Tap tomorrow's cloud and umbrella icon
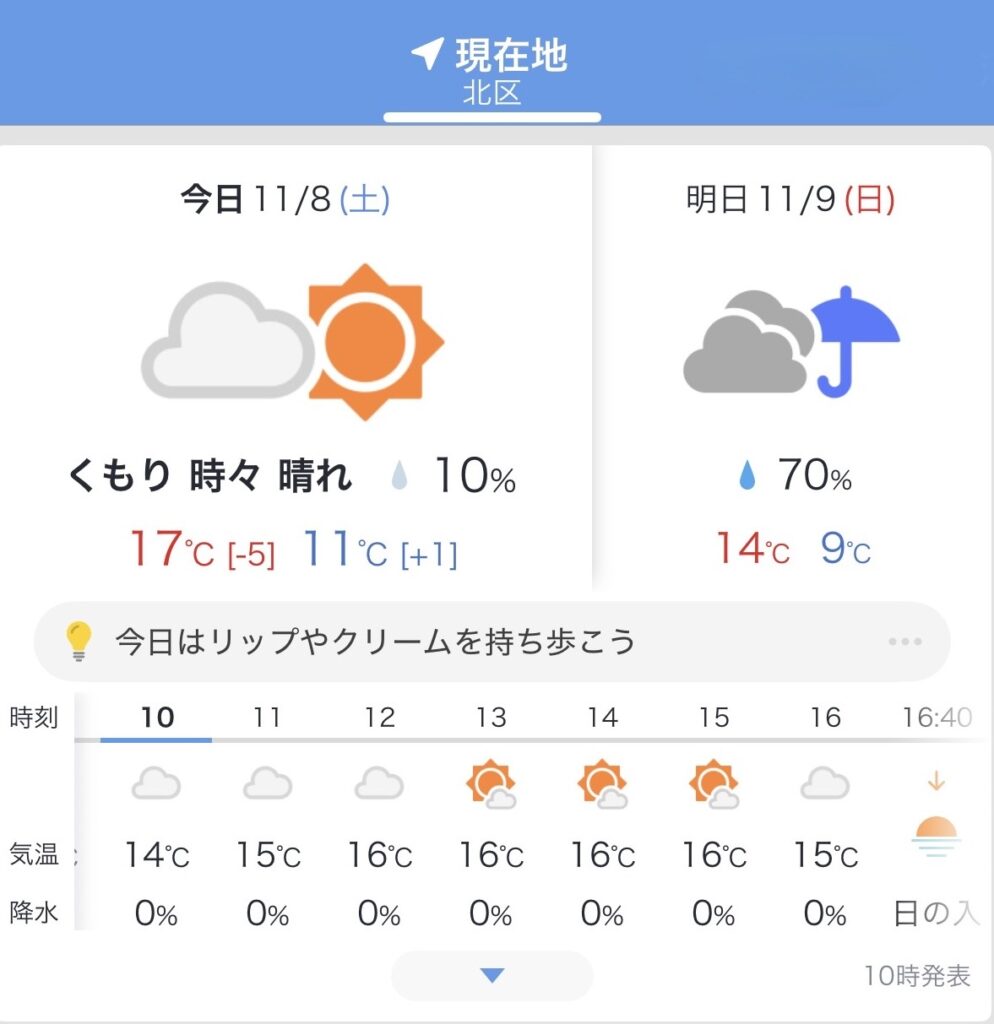This screenshot has height=1024, width=994. (791, 343)
